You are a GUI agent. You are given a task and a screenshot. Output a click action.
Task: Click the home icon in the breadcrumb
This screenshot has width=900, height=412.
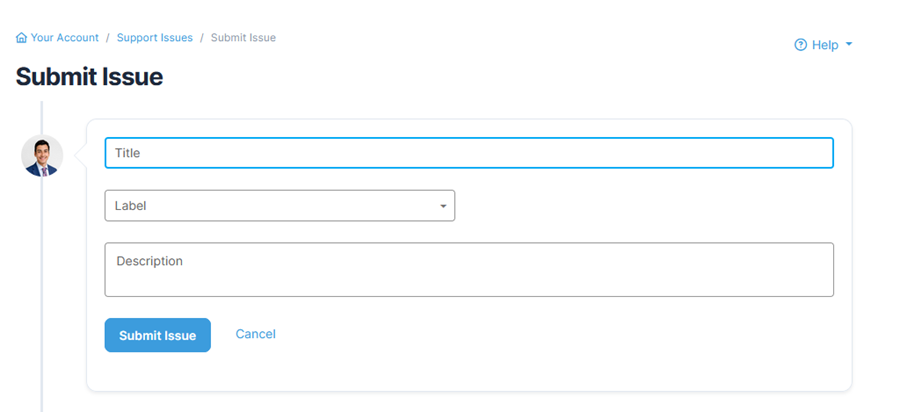tap(21, 38)
